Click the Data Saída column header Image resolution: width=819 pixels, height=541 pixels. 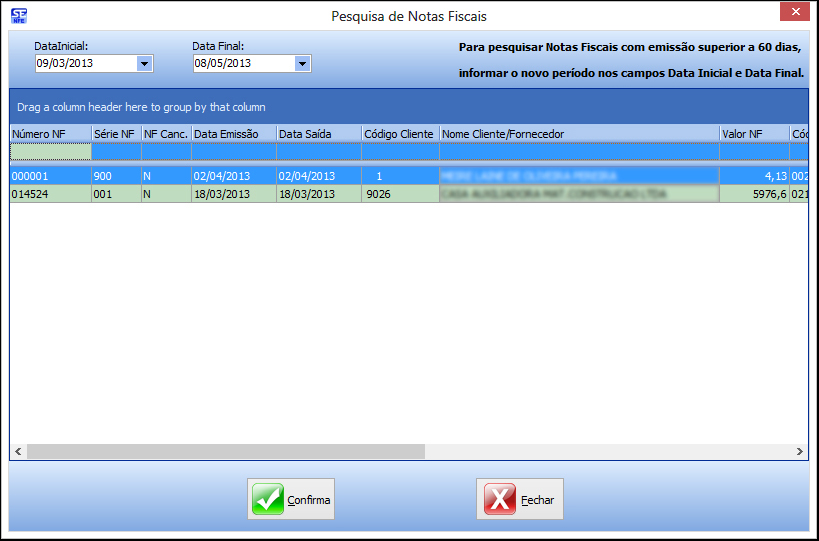click(x=318, y=134)
